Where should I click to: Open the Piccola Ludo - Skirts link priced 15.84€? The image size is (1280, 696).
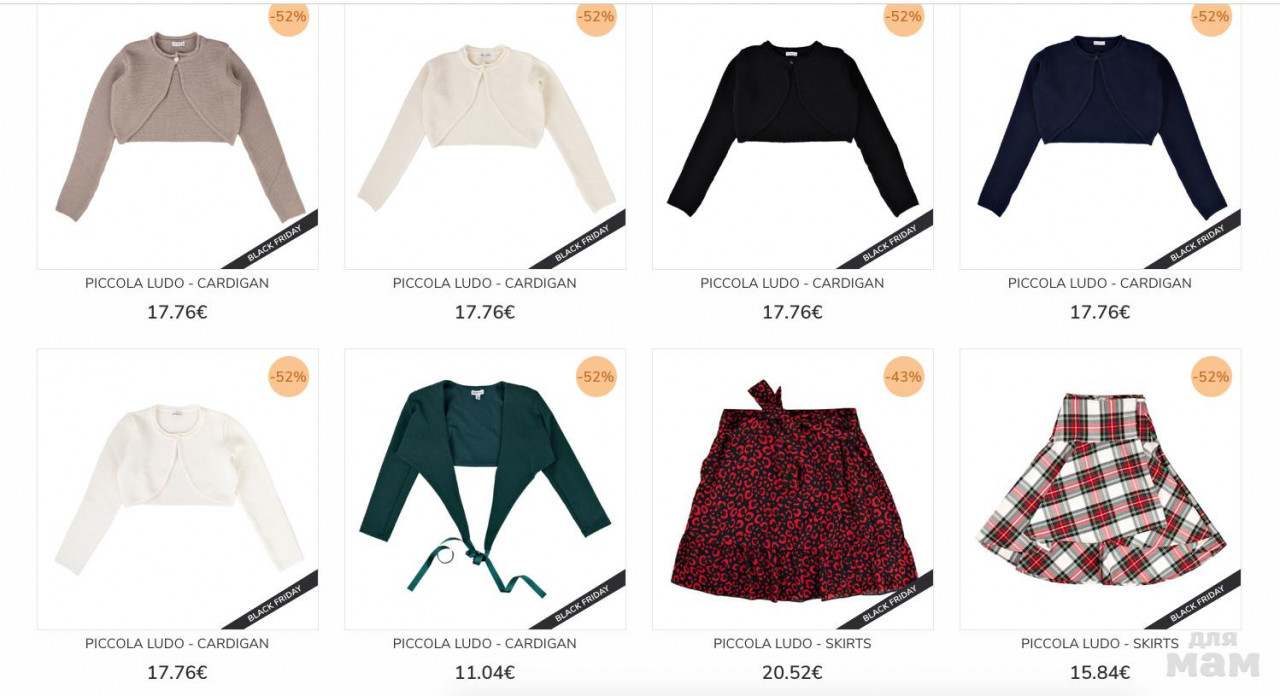pyautogui.click(x=1100, y=643)
